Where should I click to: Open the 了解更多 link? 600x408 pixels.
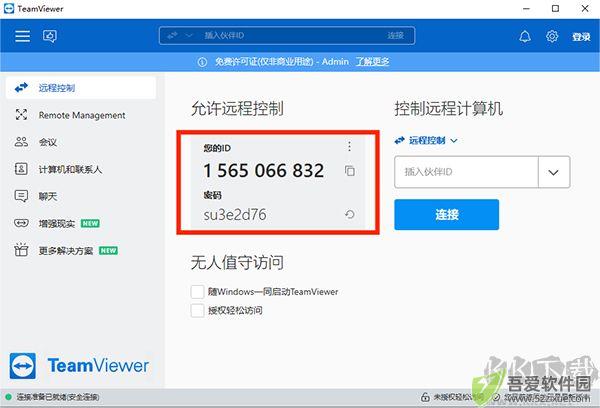(x=372, y=62)
